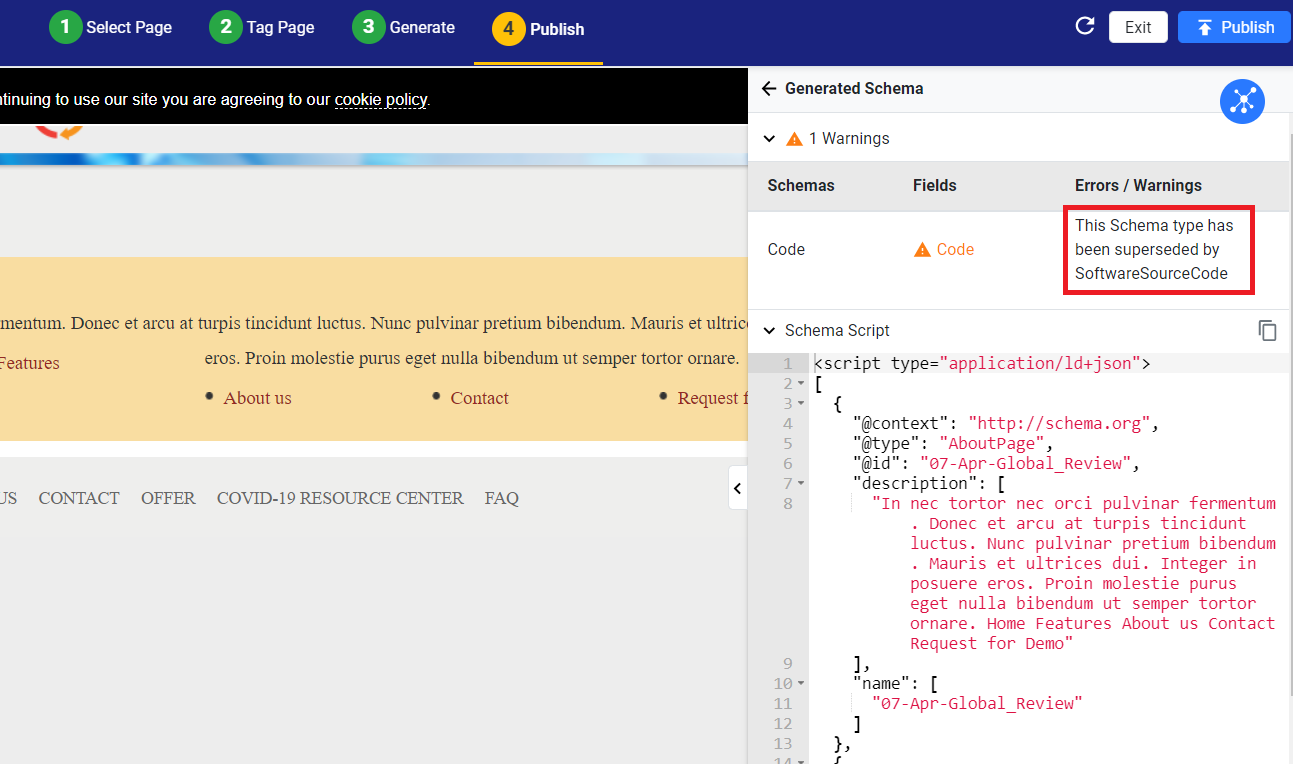Click the refresh icon beside Exit
Screen dimensions: 1293x764
1084,27
